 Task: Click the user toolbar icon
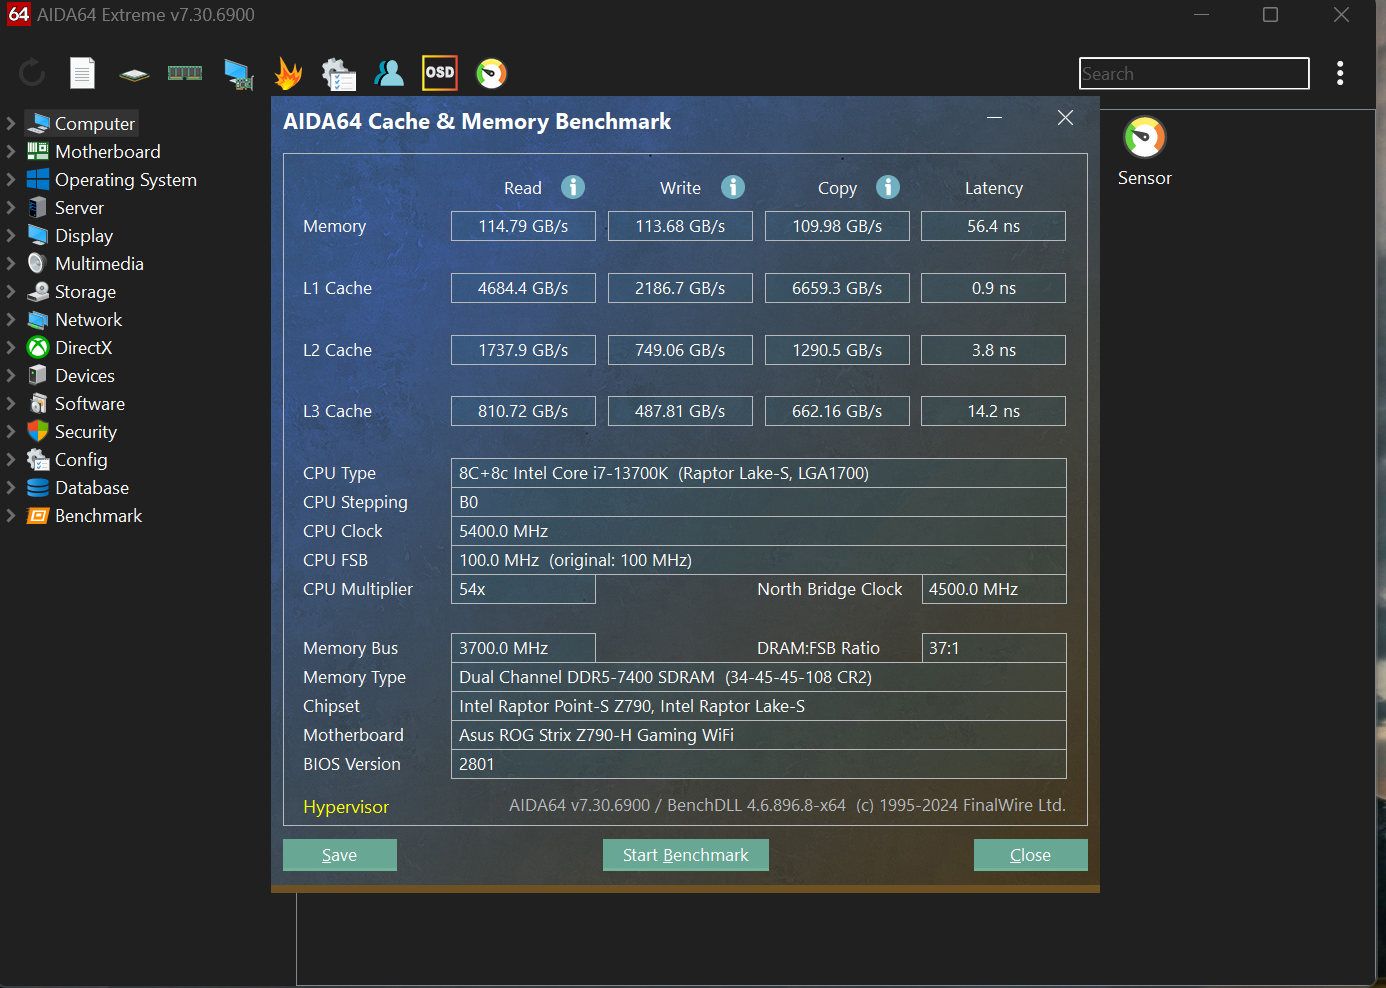[x=389, y=73]
